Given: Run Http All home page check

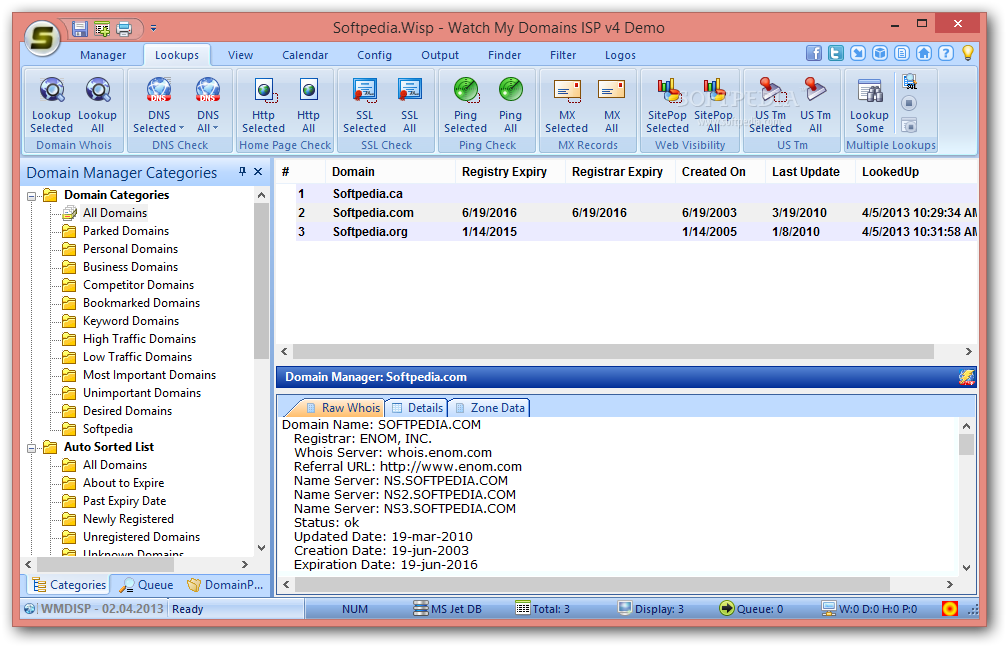Looking at the screenshot, I should pos(308,105).
